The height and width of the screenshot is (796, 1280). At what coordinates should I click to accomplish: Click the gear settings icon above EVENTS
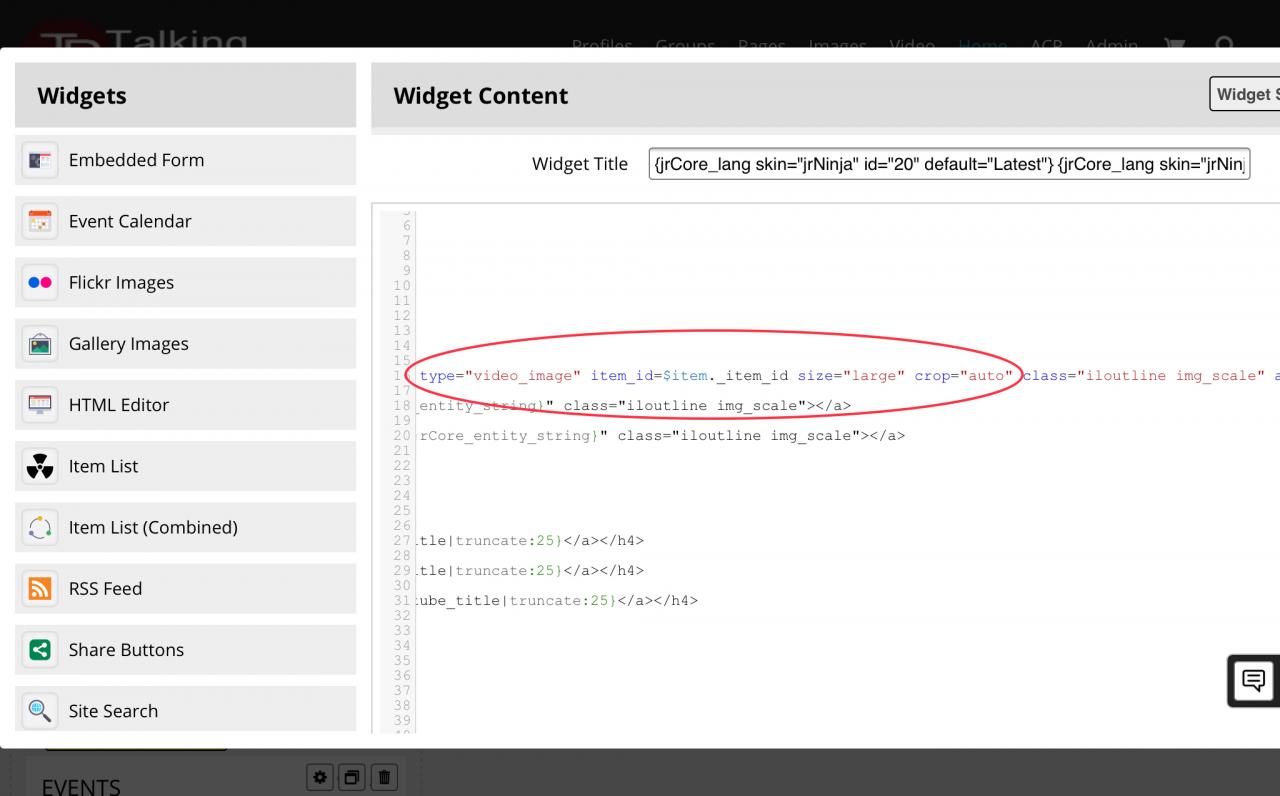(x=319, y=777)
